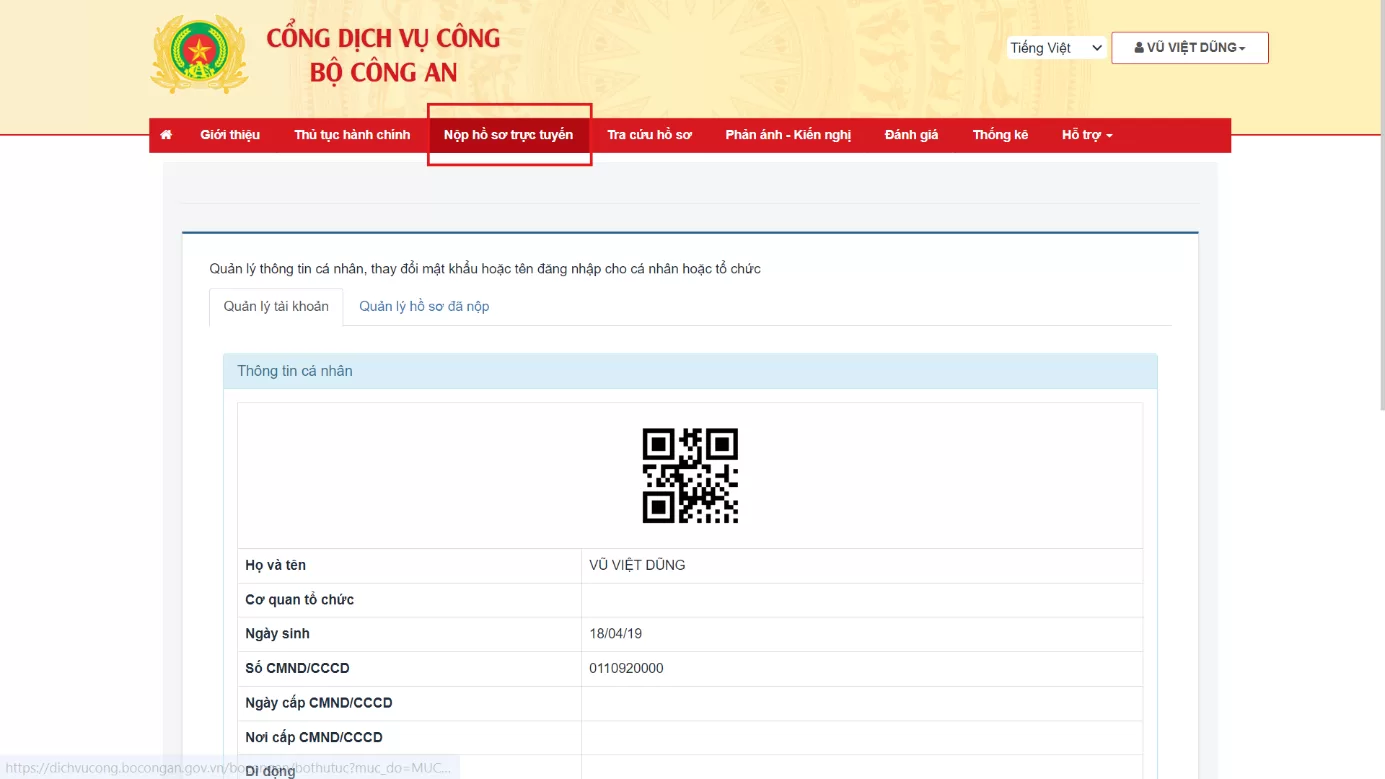Go to Thủ tục hành chính
The width and height of the screenshot is (1385, 779).
(352, 135)
